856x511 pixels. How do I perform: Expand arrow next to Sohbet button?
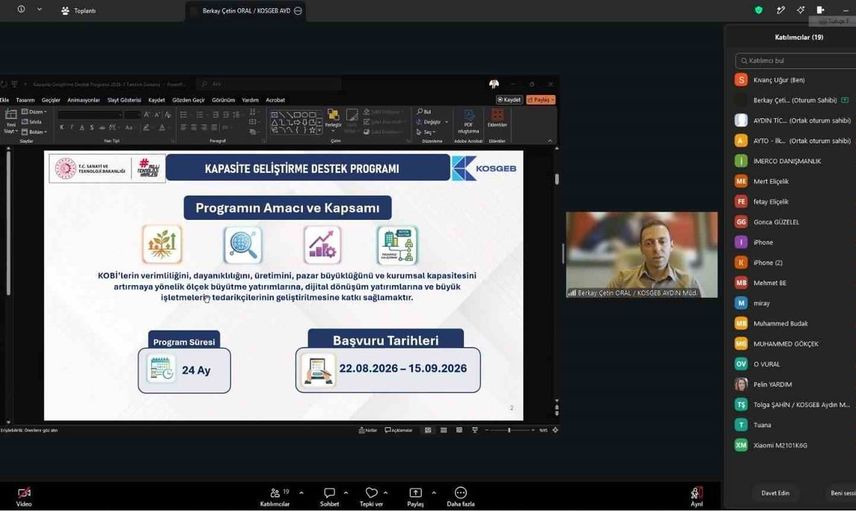point(346,492)
